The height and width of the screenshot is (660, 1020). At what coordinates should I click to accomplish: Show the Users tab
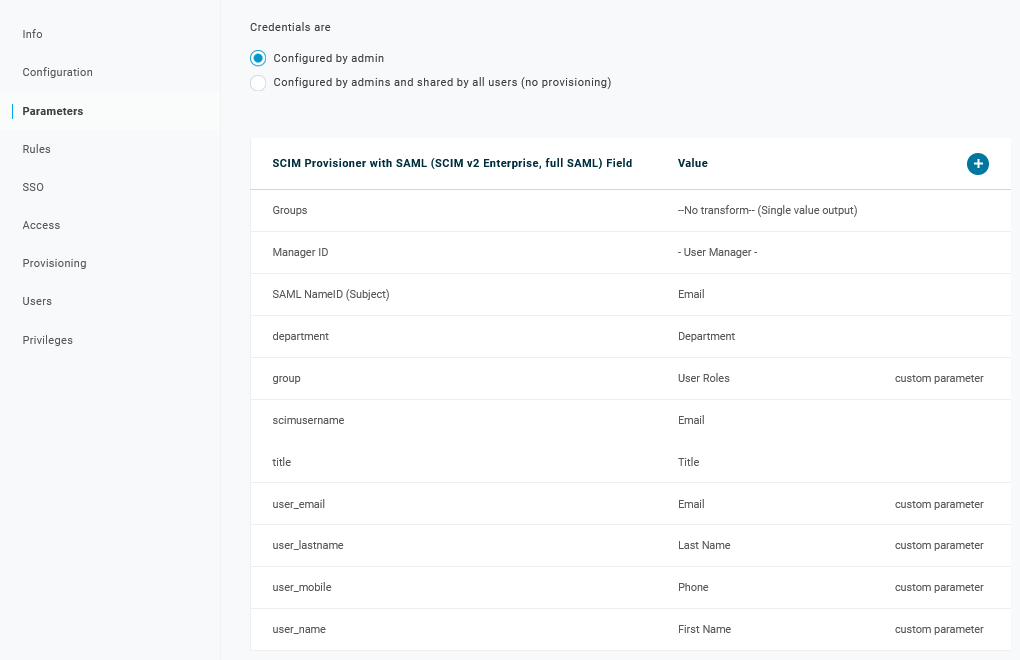pyautogui.click(x=37, y=301)
